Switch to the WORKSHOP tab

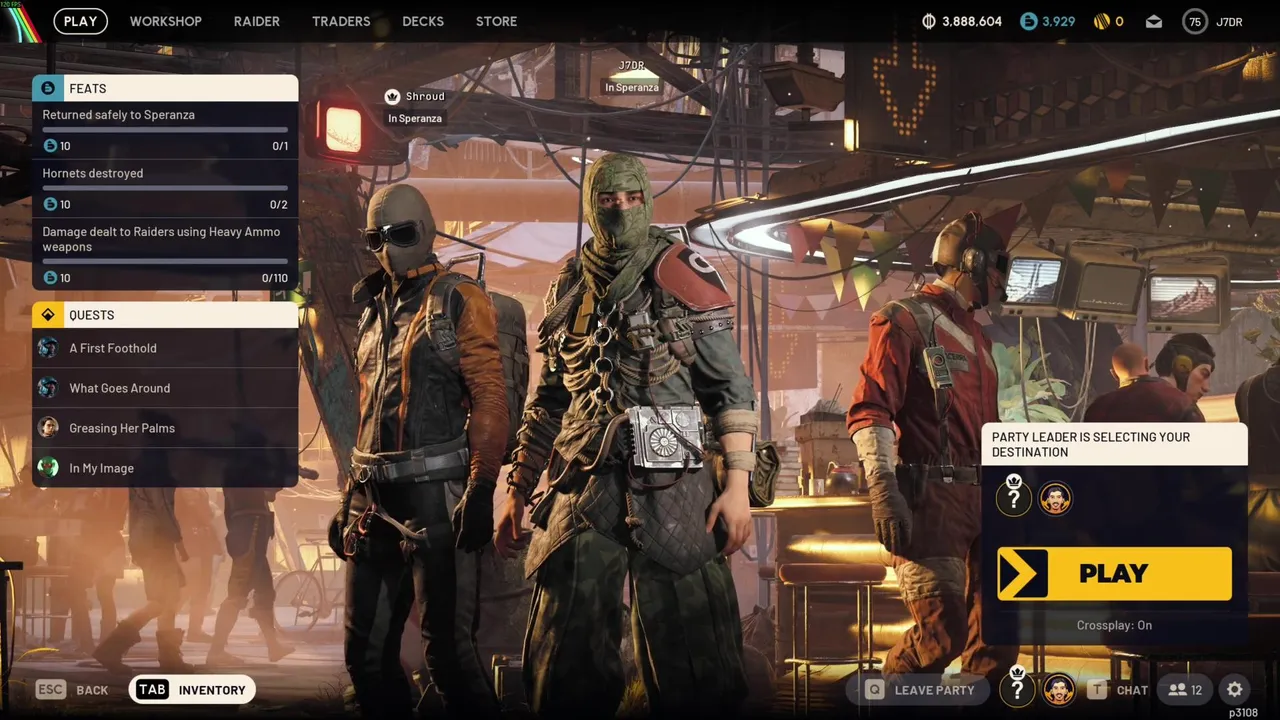pos(165,21)
